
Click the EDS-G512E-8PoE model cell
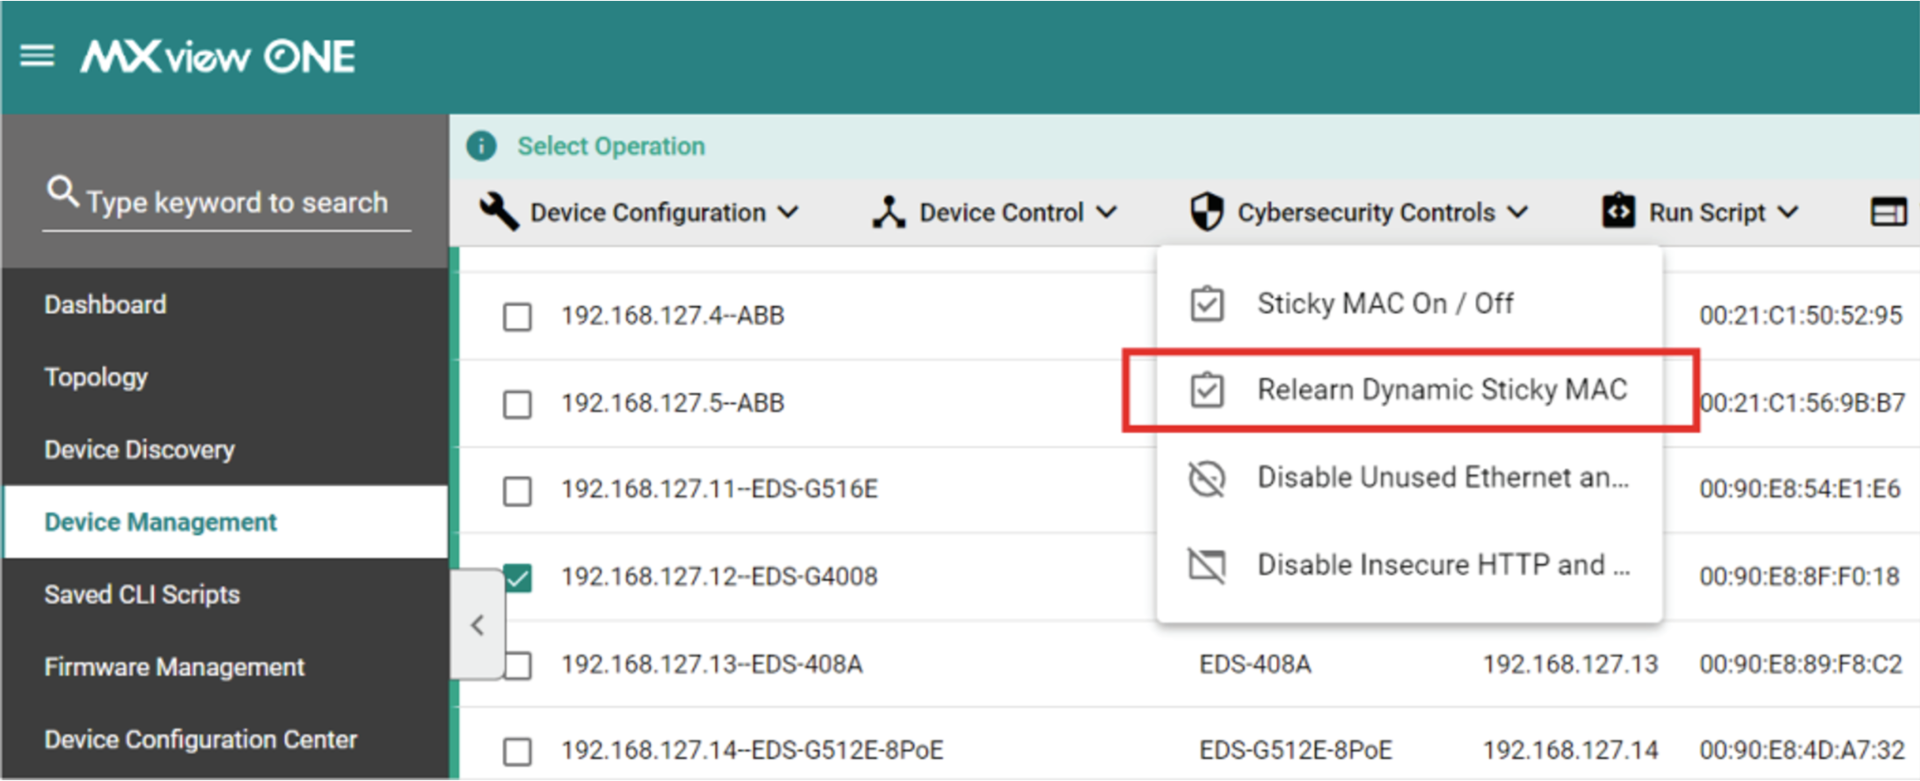coord(1295,750)
